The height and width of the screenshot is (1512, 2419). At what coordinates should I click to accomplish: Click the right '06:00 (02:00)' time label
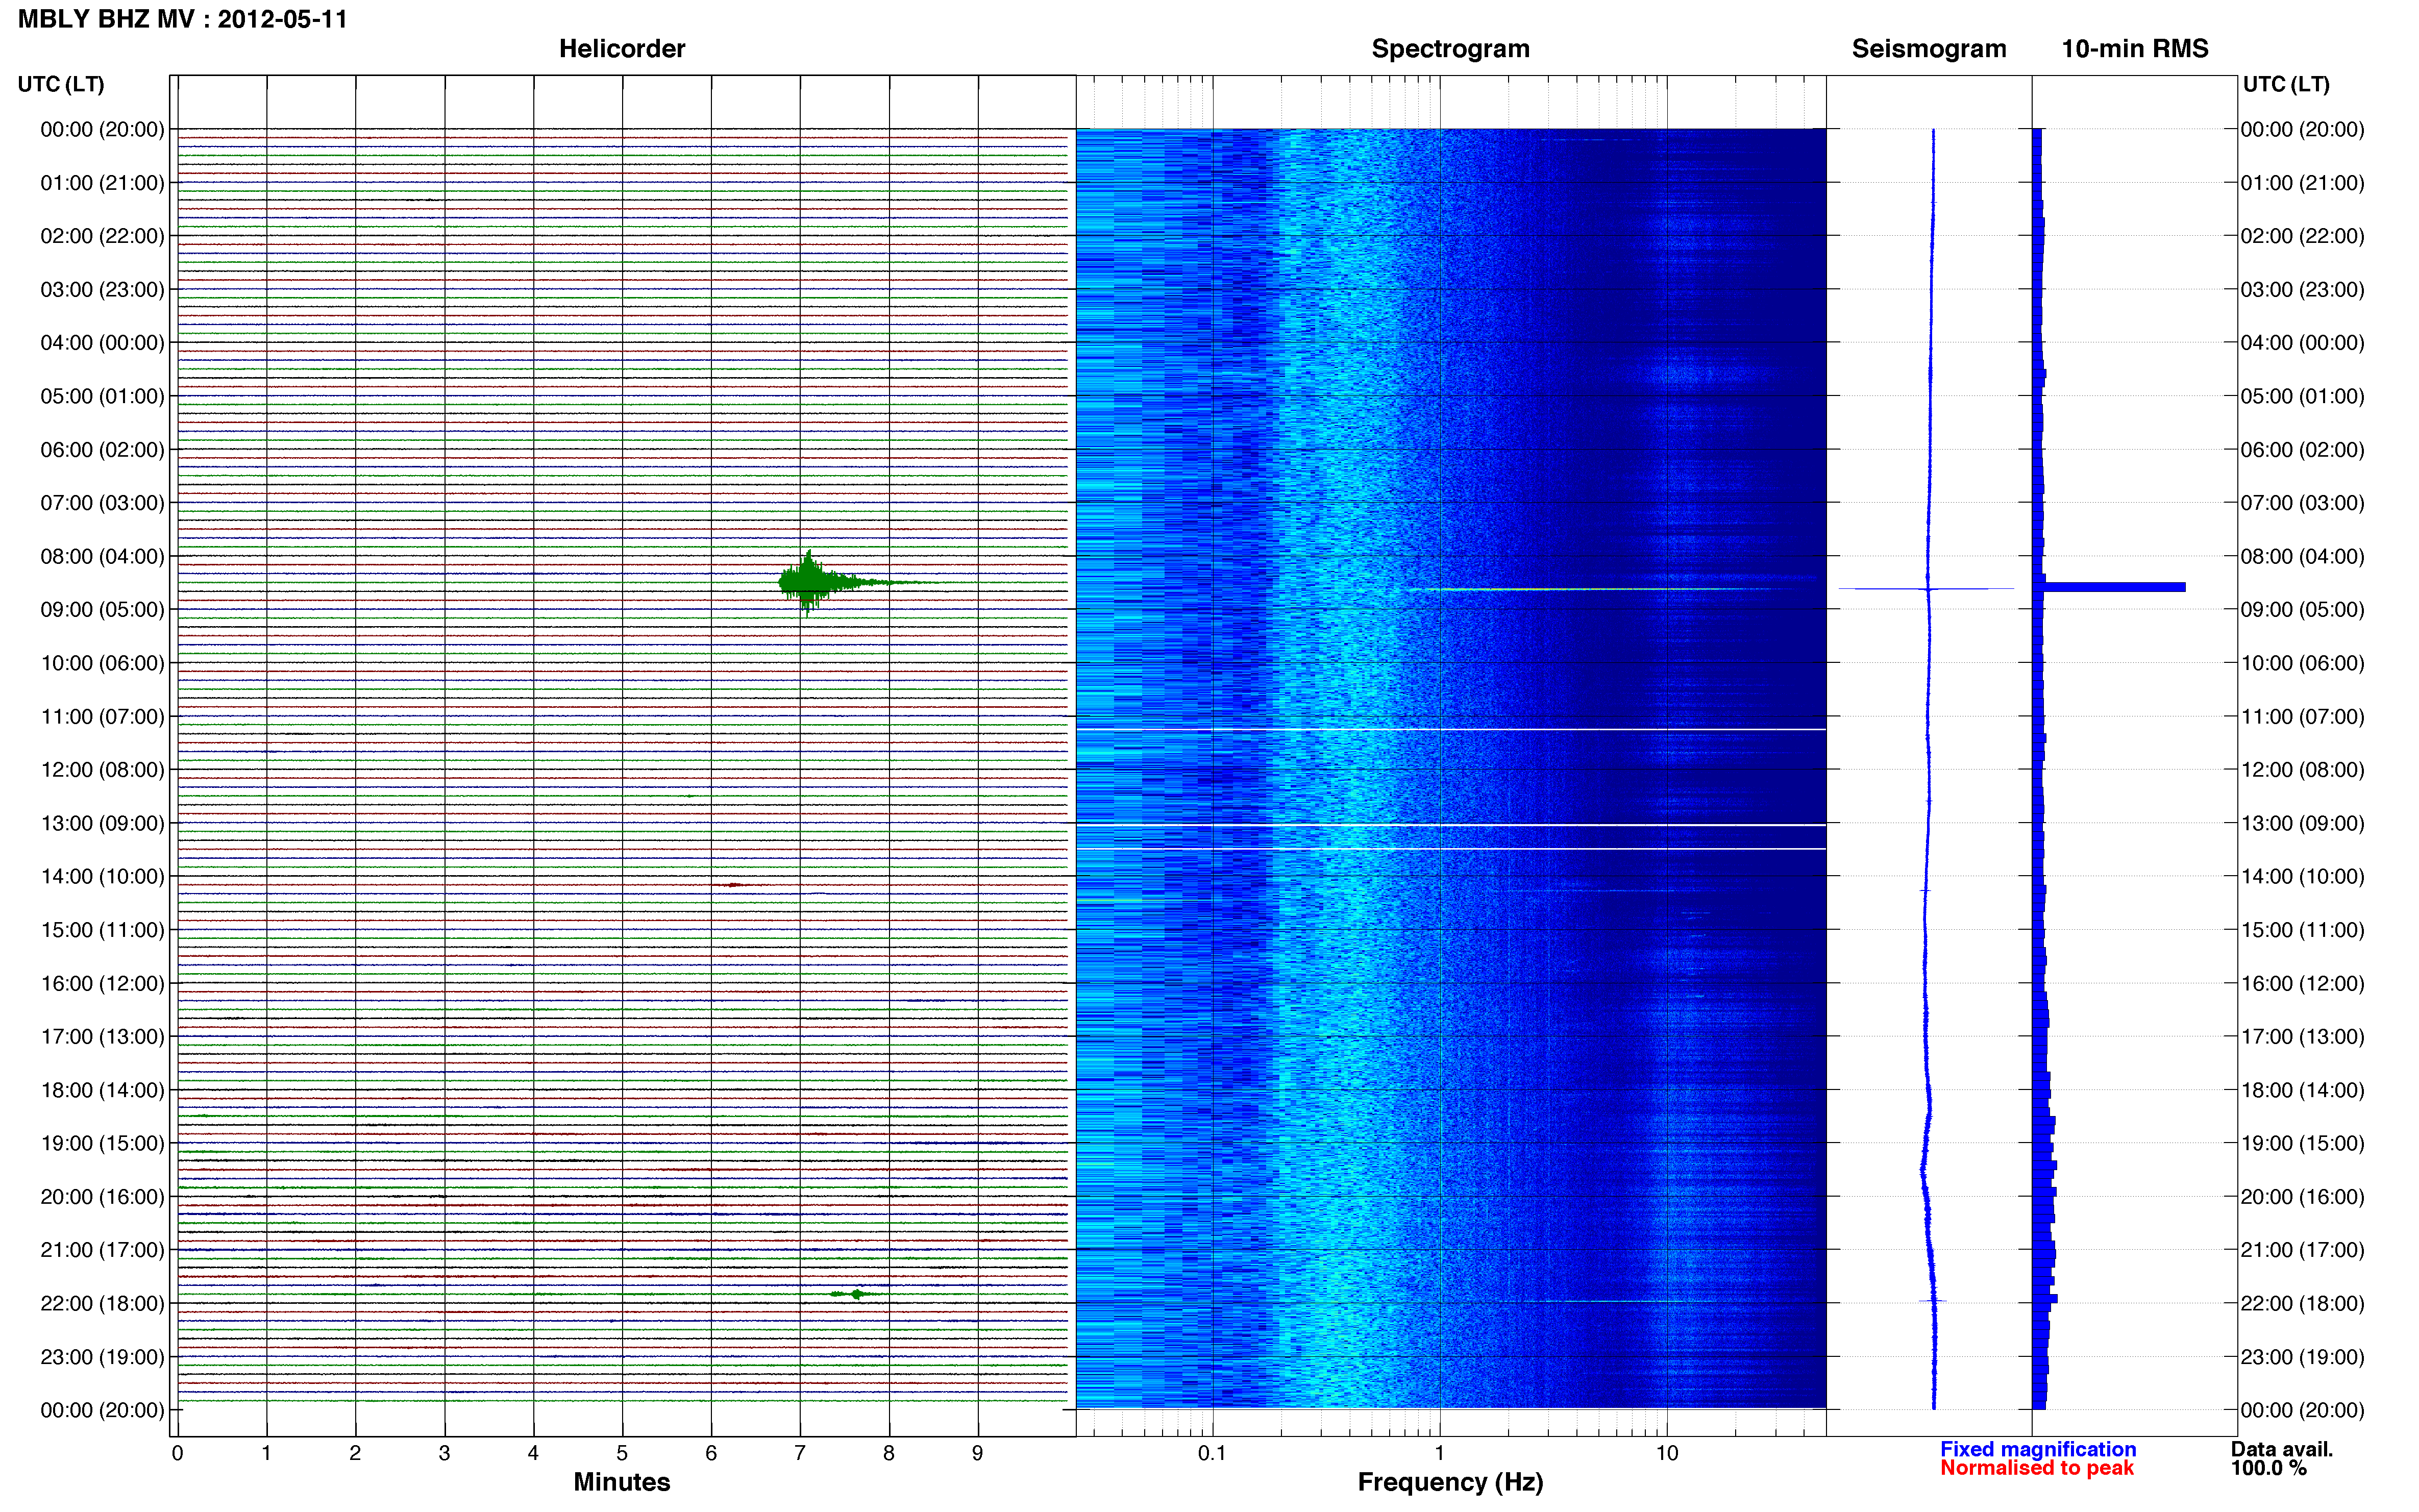pyautogui.click(x=2302, y=449)
